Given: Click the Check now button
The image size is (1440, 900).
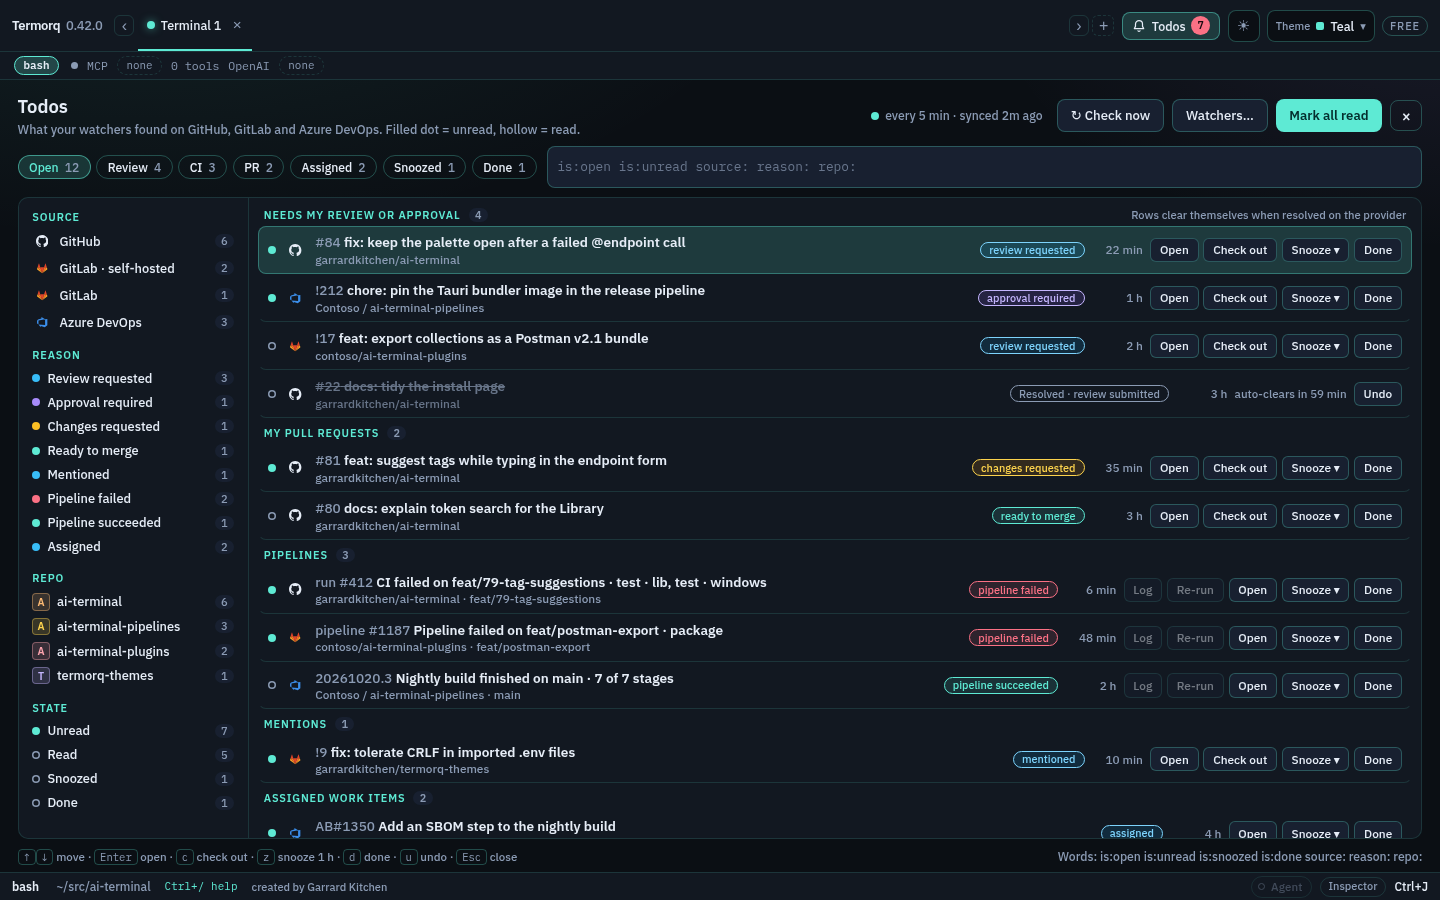Looking at the screenshot, I should coord(1110,116).
